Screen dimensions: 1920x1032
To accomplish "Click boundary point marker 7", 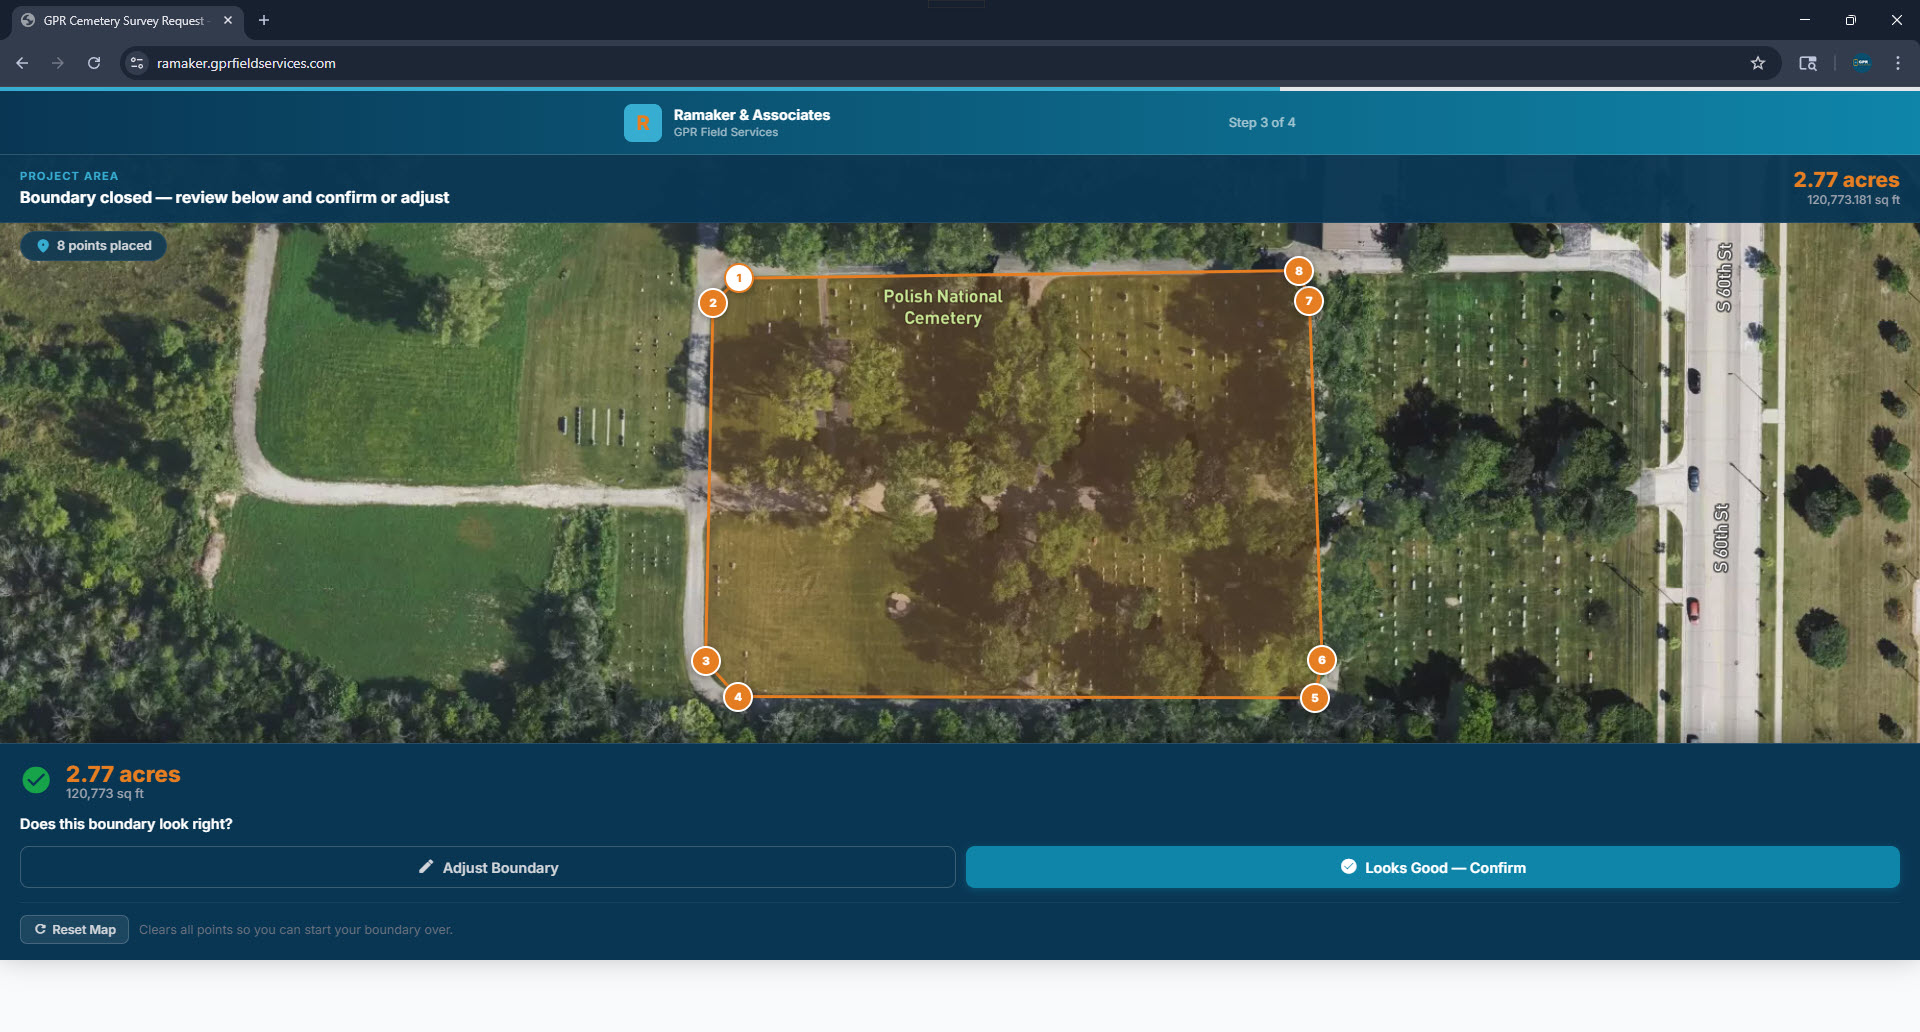I will click(x=1309, y=301).
